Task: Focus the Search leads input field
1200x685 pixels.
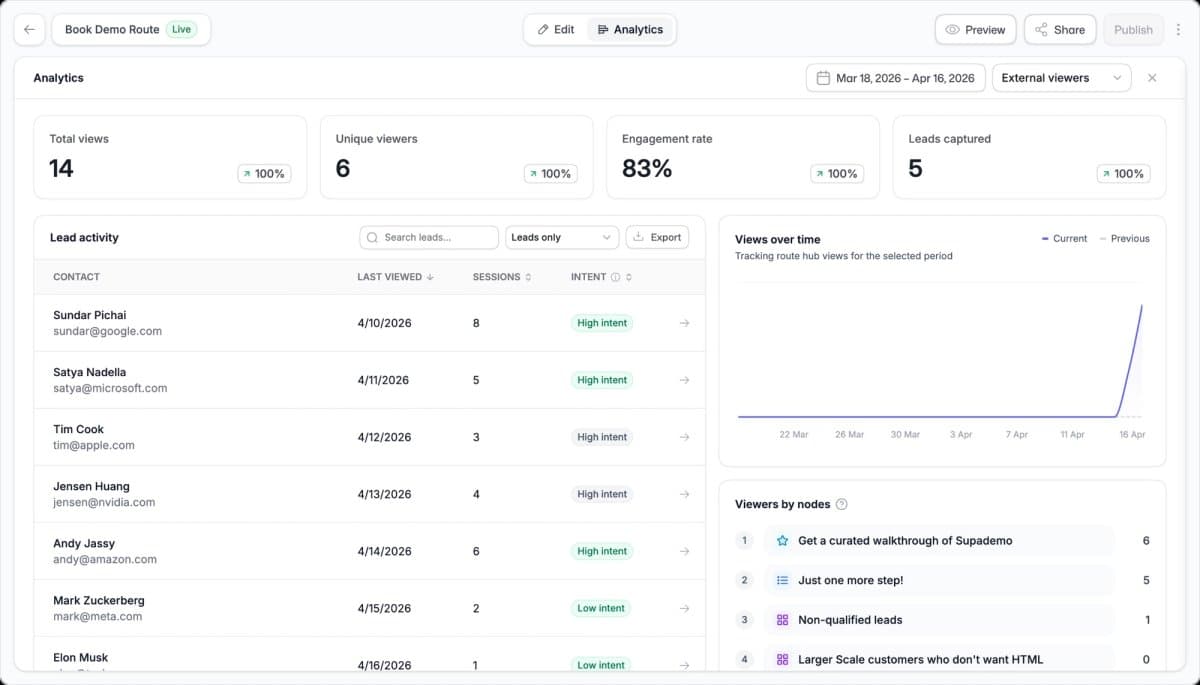Action: click(x=429, y=238)
